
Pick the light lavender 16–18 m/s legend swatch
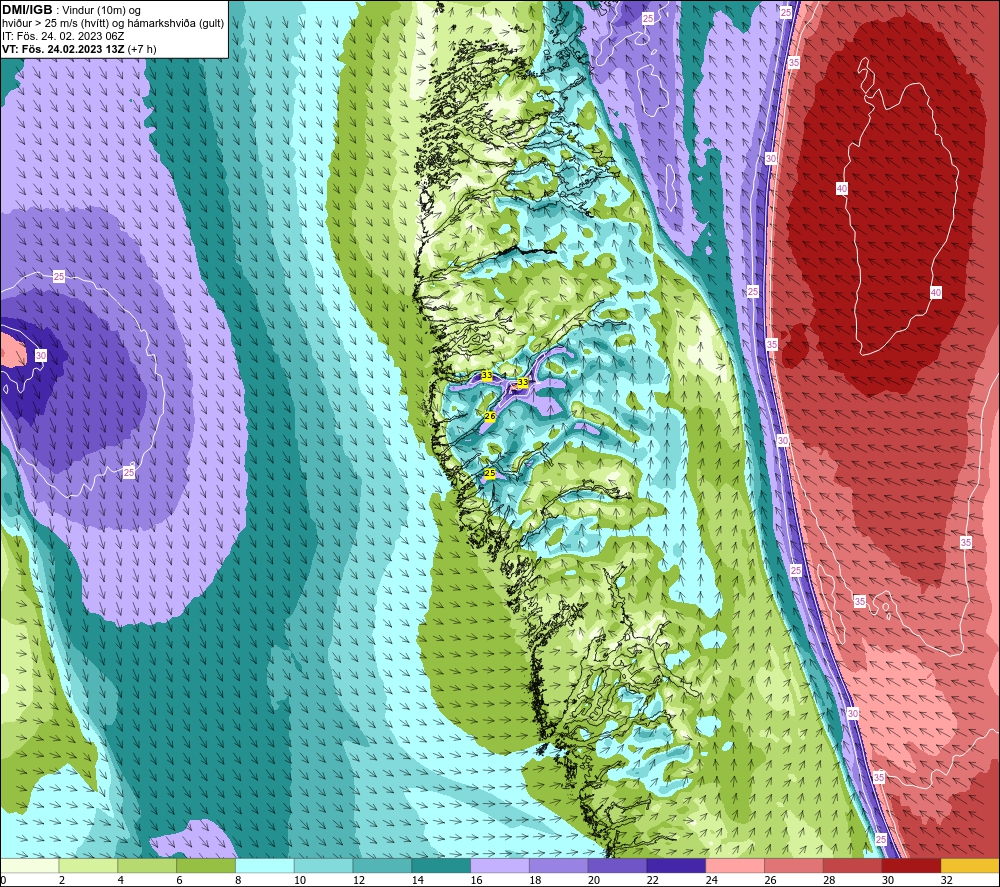pos(500,865)
